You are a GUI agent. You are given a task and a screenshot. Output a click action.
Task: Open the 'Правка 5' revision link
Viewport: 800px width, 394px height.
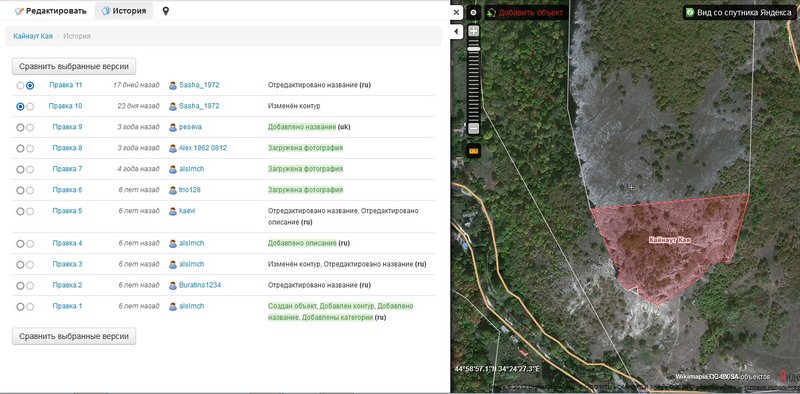tap(67, 211)
